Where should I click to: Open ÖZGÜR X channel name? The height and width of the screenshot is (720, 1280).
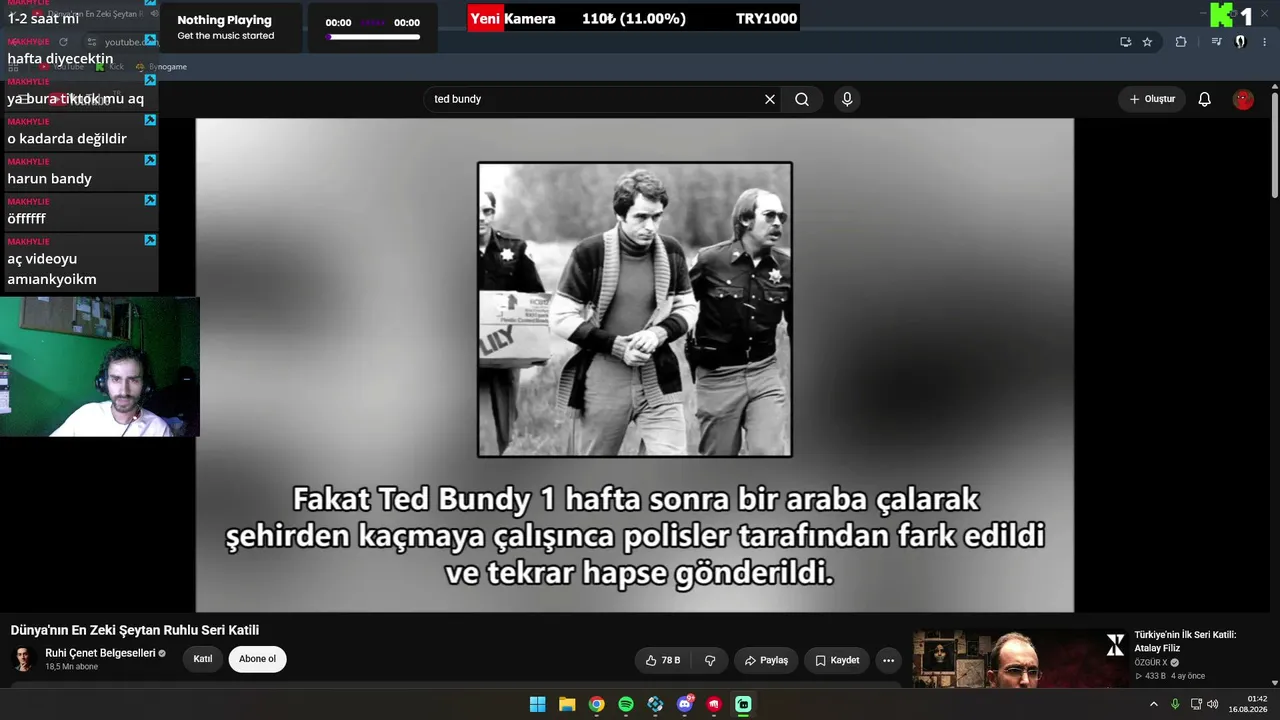pyautogui.click(x=1150, y=662)
